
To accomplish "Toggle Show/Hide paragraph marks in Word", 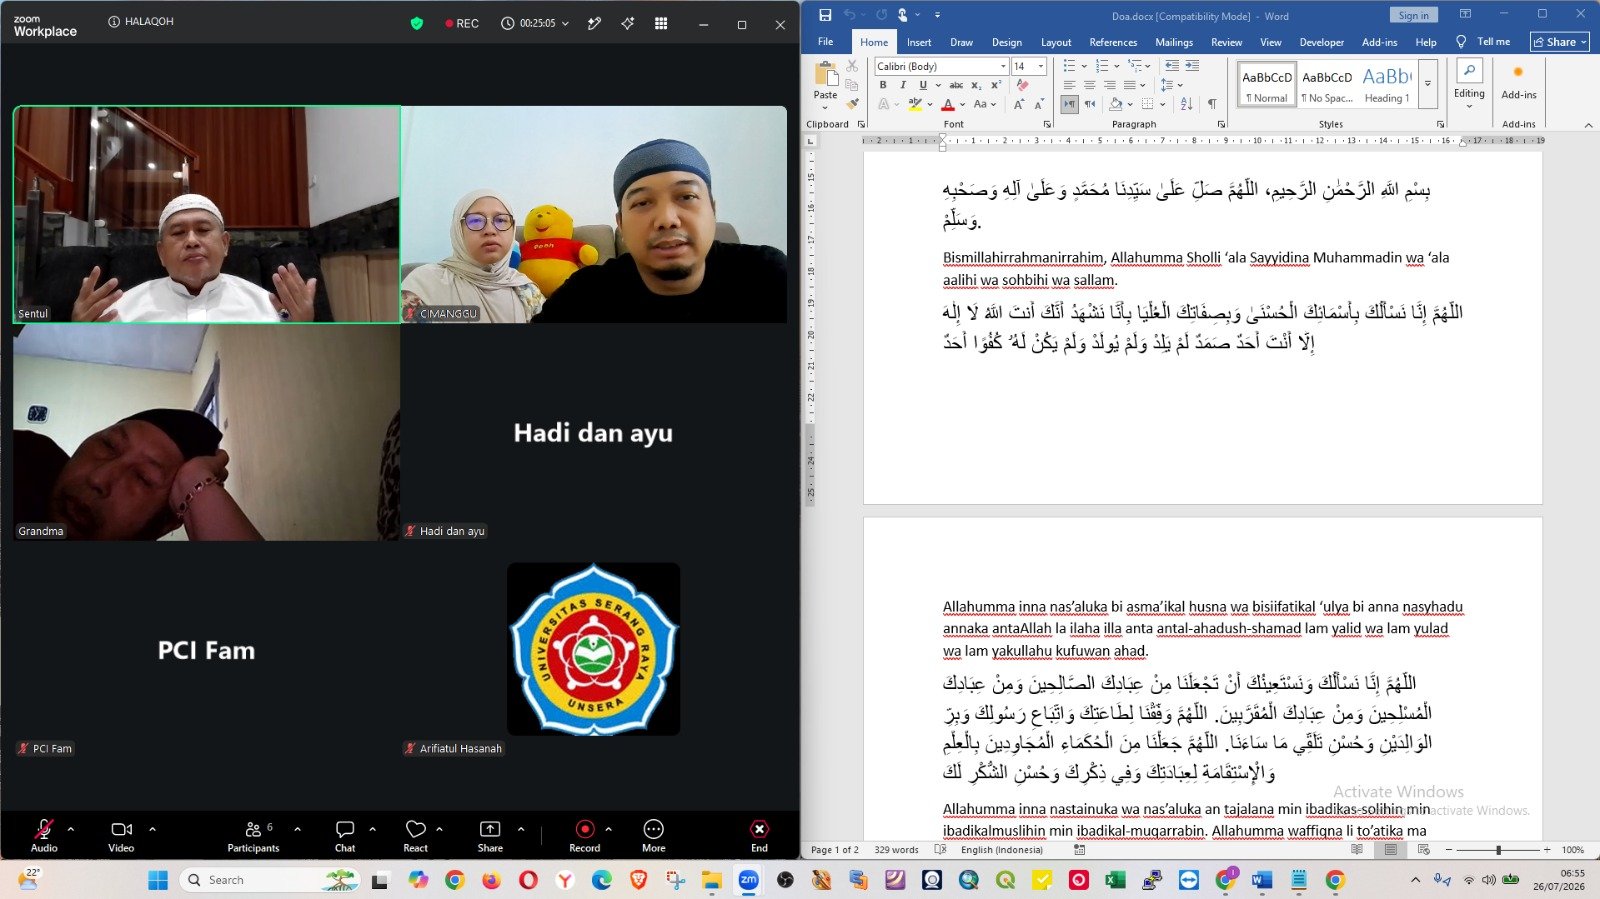I will pyautogui.click(x=1212, y=104).
